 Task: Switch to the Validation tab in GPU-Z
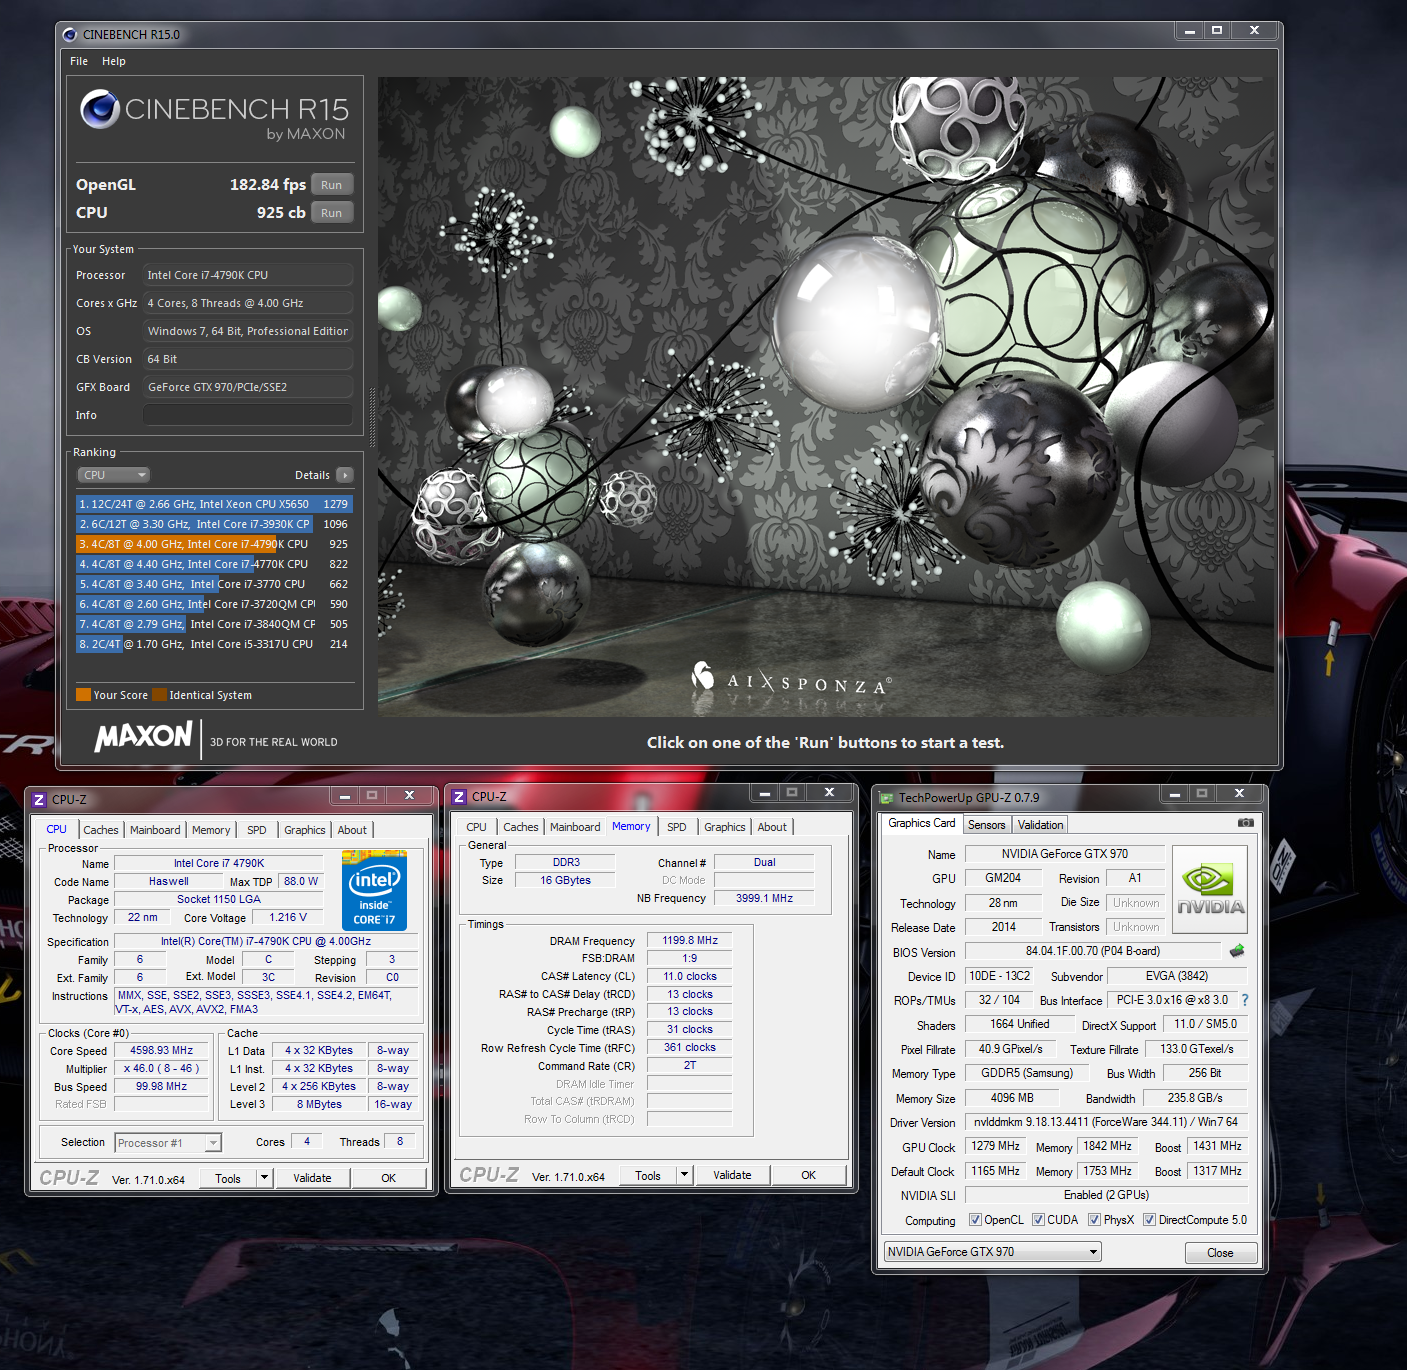click(1040, 825)
